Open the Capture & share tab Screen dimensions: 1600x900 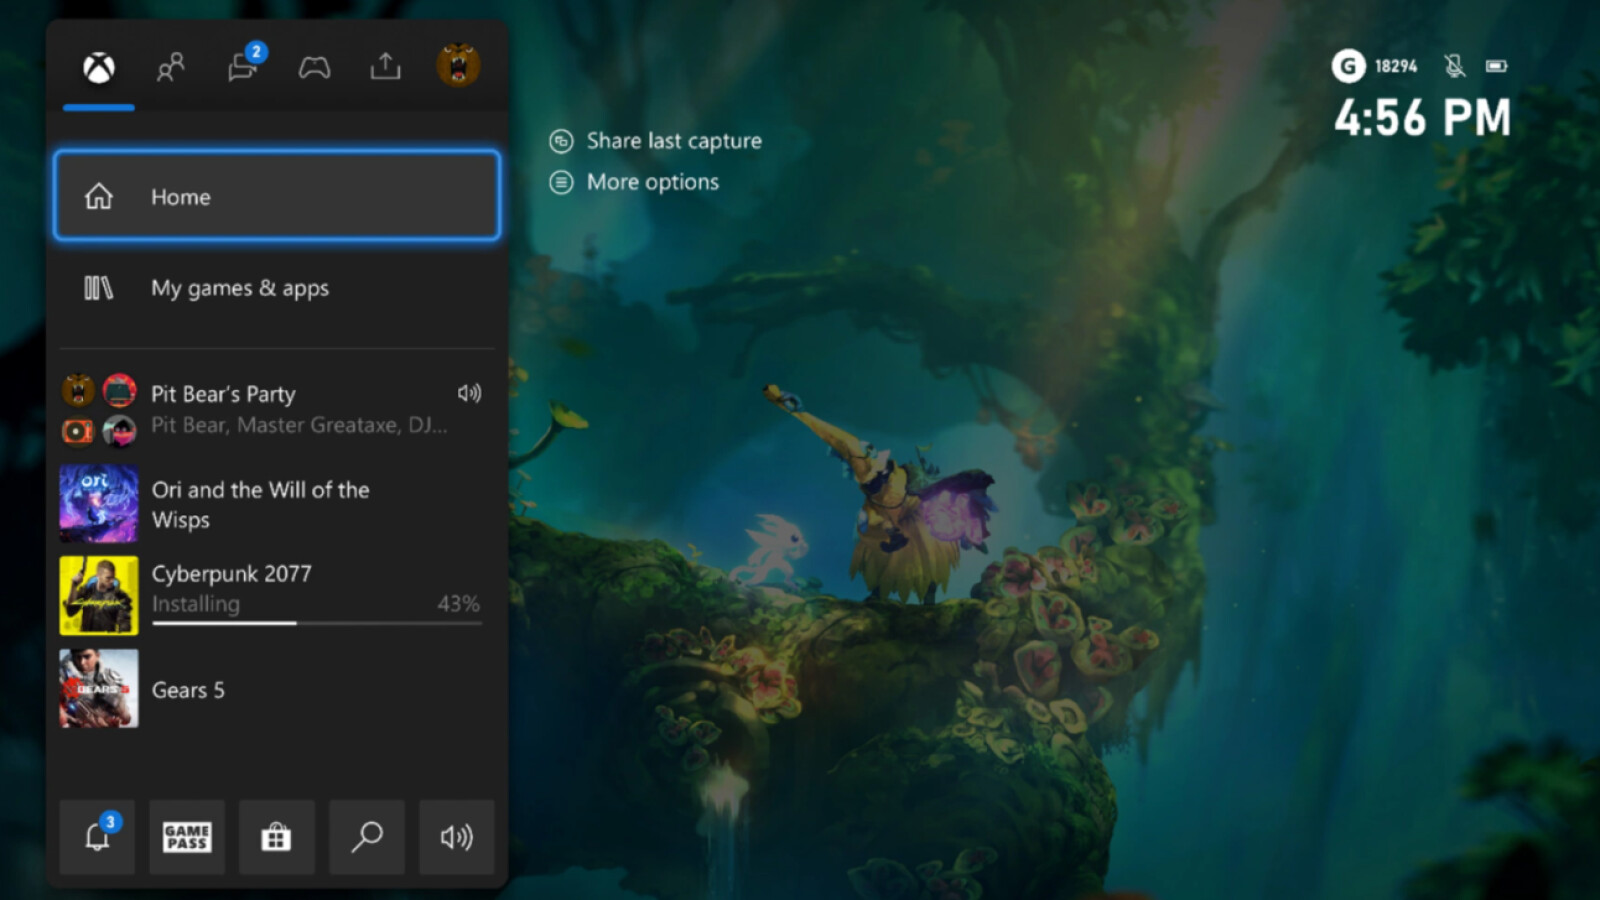tap(385, 67)
